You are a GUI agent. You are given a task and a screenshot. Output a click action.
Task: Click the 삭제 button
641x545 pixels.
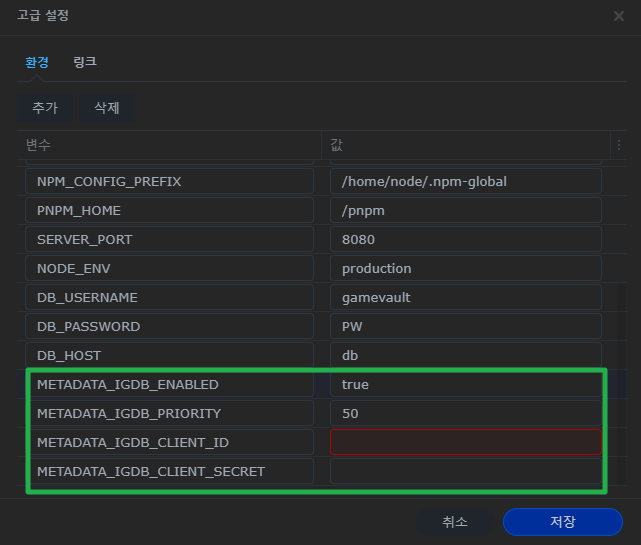coord(107,108)
